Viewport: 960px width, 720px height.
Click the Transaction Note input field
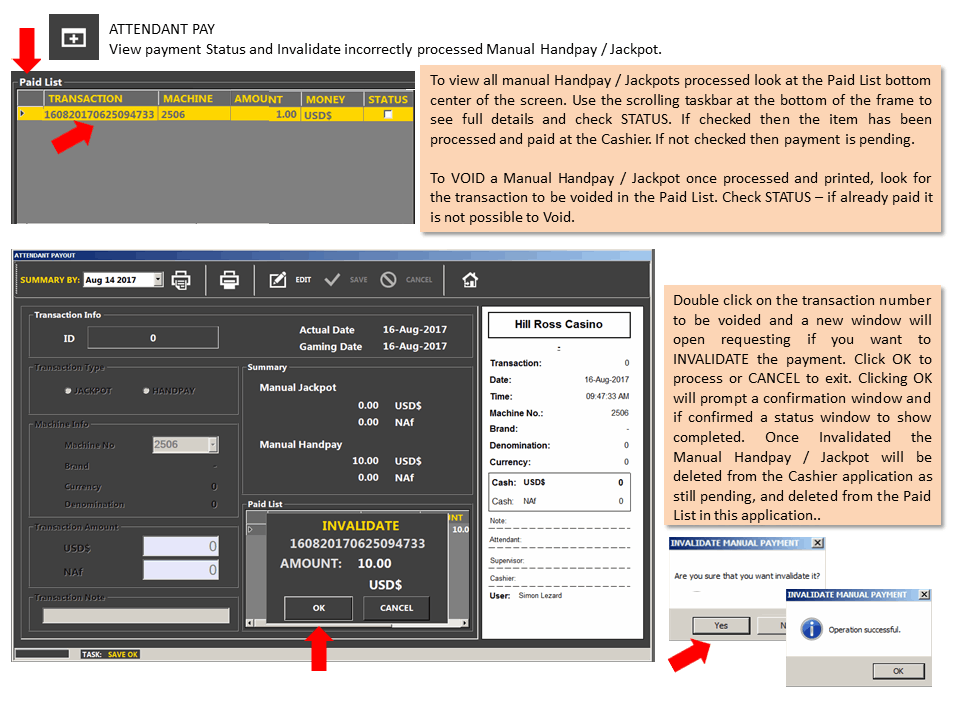tap(136, 615)
